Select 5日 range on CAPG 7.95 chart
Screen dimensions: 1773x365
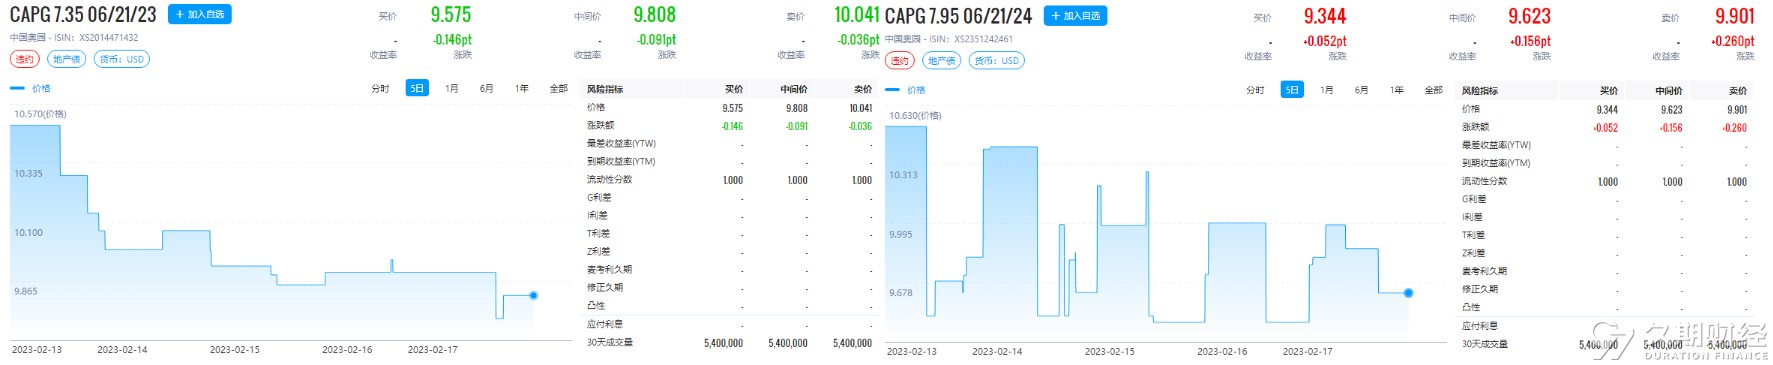[1292, 90]
